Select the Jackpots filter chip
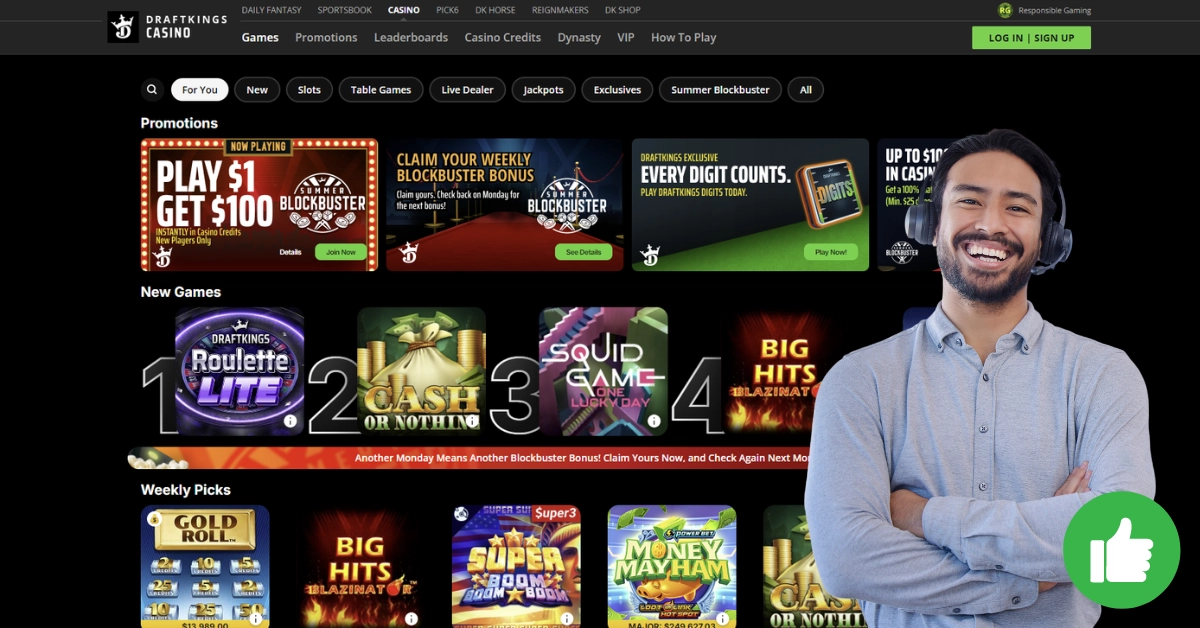The image size is (1200, 628). (x=544, y=90)
